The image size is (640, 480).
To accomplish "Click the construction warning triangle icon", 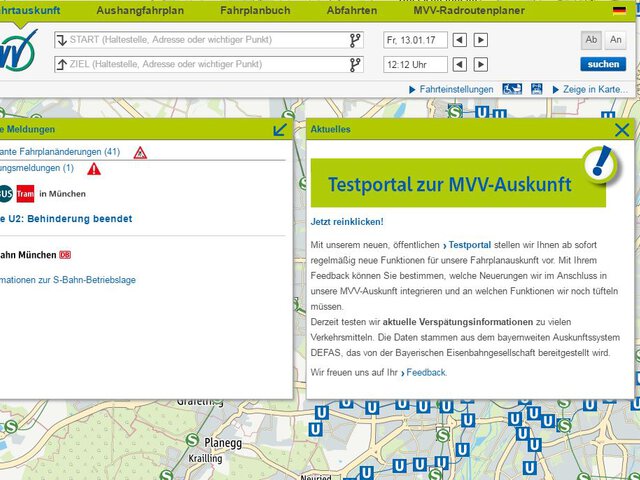I will coord(140,153).
